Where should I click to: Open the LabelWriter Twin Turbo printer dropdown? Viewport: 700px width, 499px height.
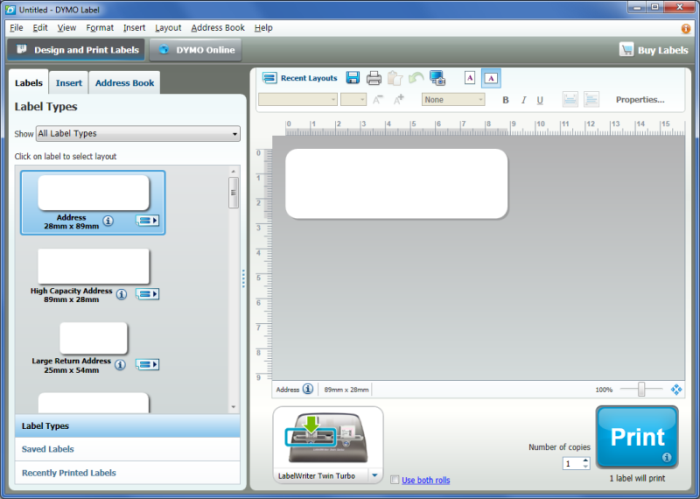375,476
